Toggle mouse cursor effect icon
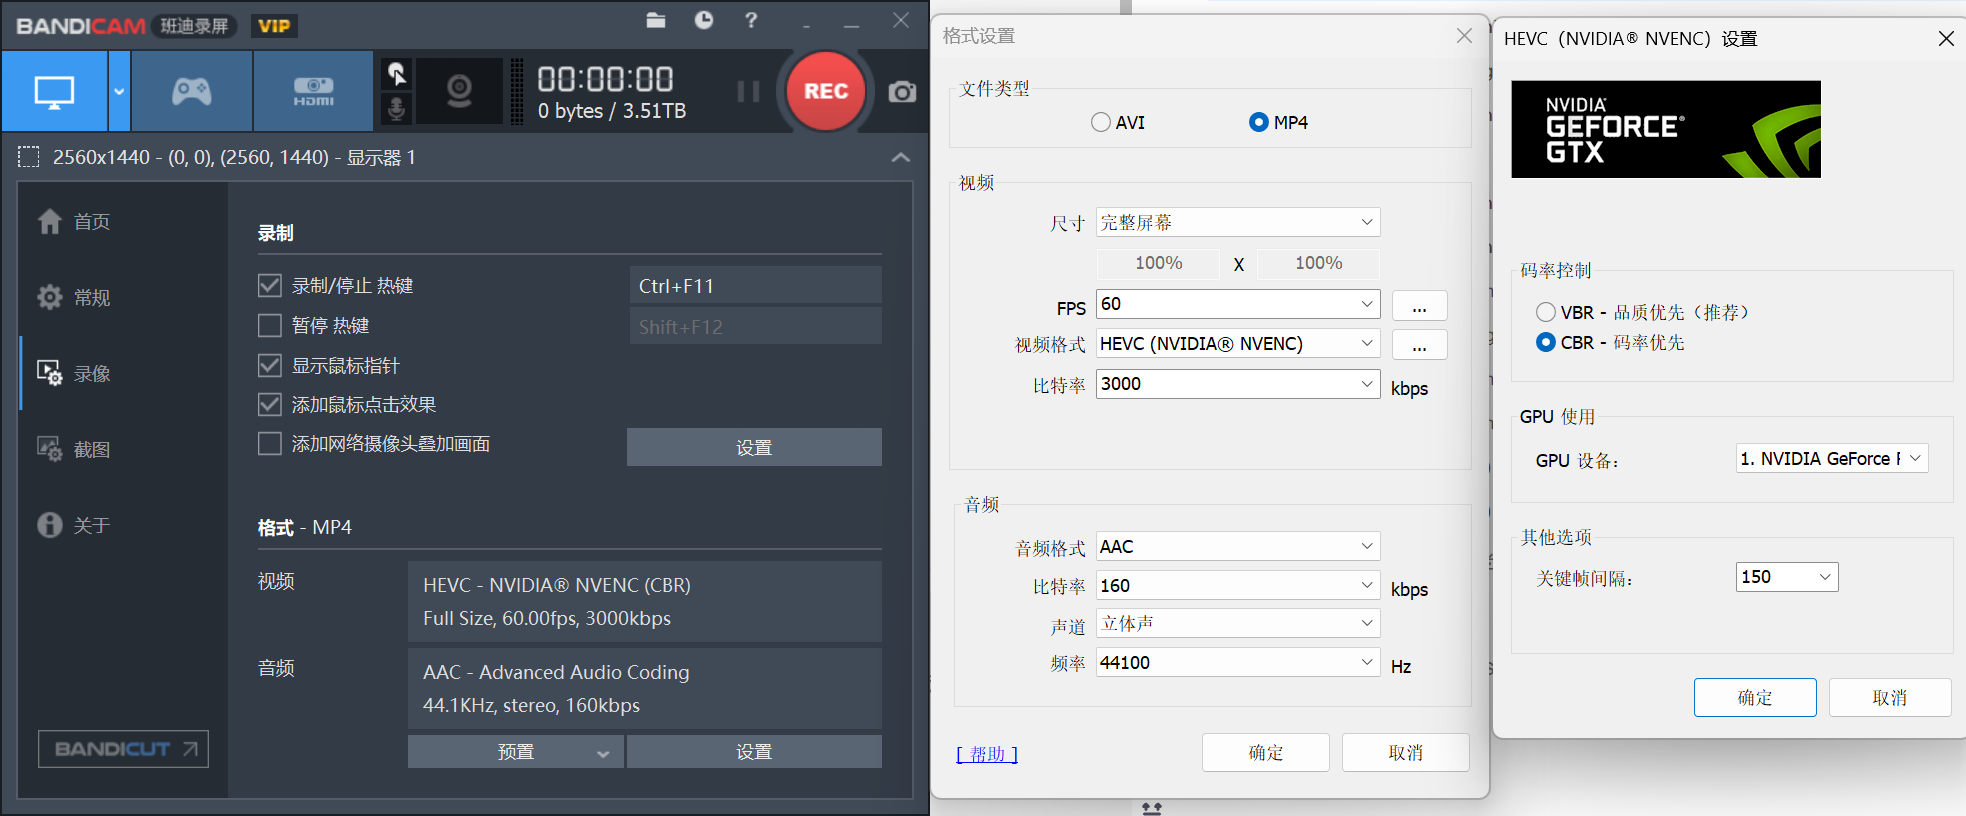The image size is (1966, 816). point(397,73)
